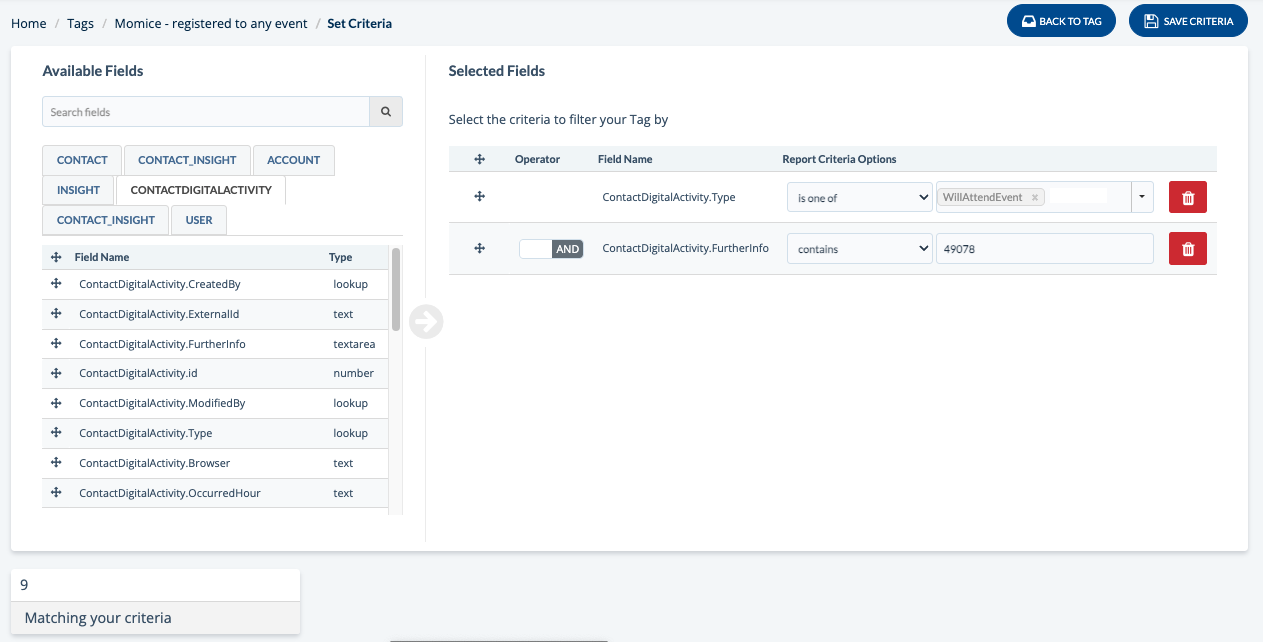Expand the WillAttendEvent value dropdown arrow
The height and width of the screenshot is (642, 1263).
pyautogui.click(x=1142, y=198)
